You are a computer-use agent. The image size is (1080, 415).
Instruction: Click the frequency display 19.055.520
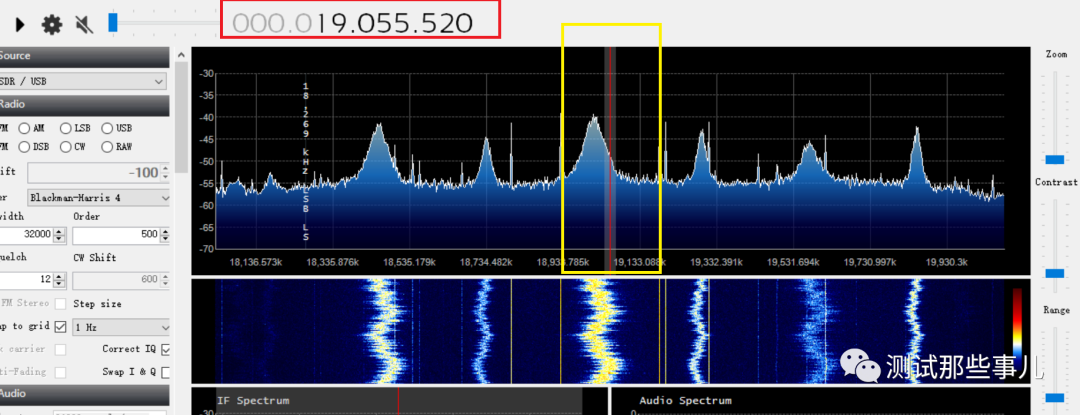(x=352, y=24)
